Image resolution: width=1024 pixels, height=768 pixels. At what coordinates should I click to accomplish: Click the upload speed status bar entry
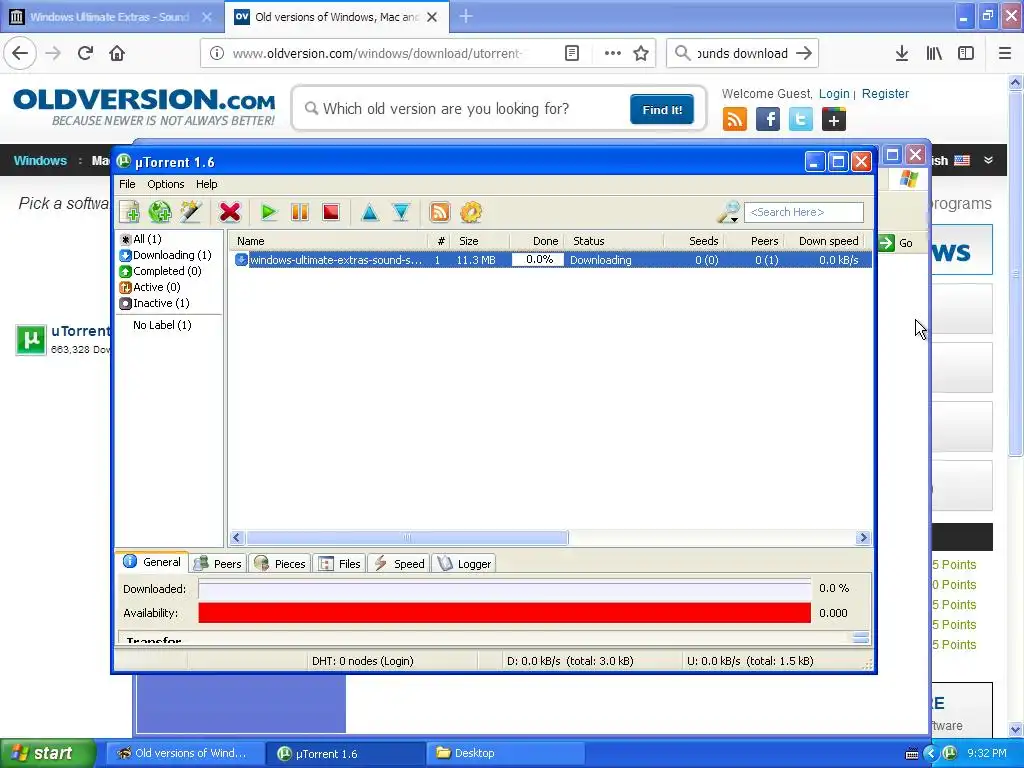click(750, 661)
